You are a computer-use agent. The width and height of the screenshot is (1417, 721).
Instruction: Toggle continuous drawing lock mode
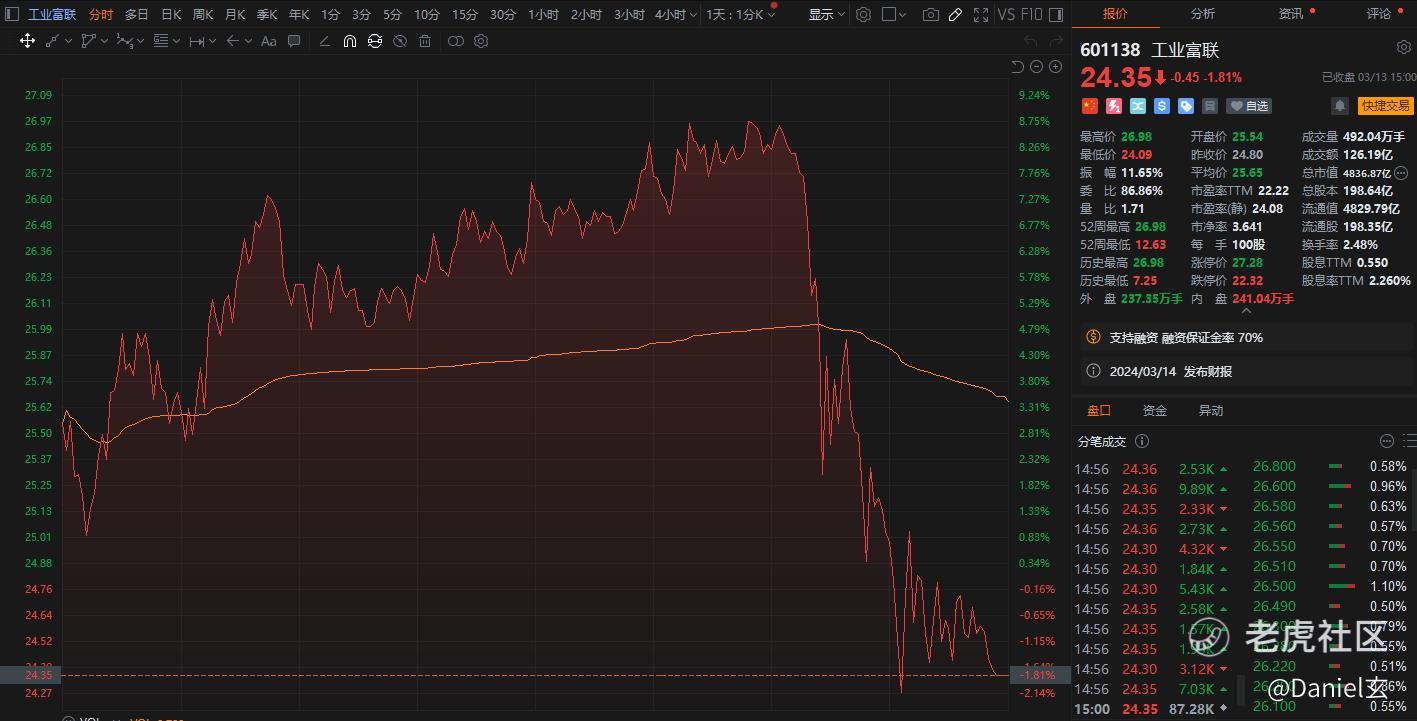374,41
